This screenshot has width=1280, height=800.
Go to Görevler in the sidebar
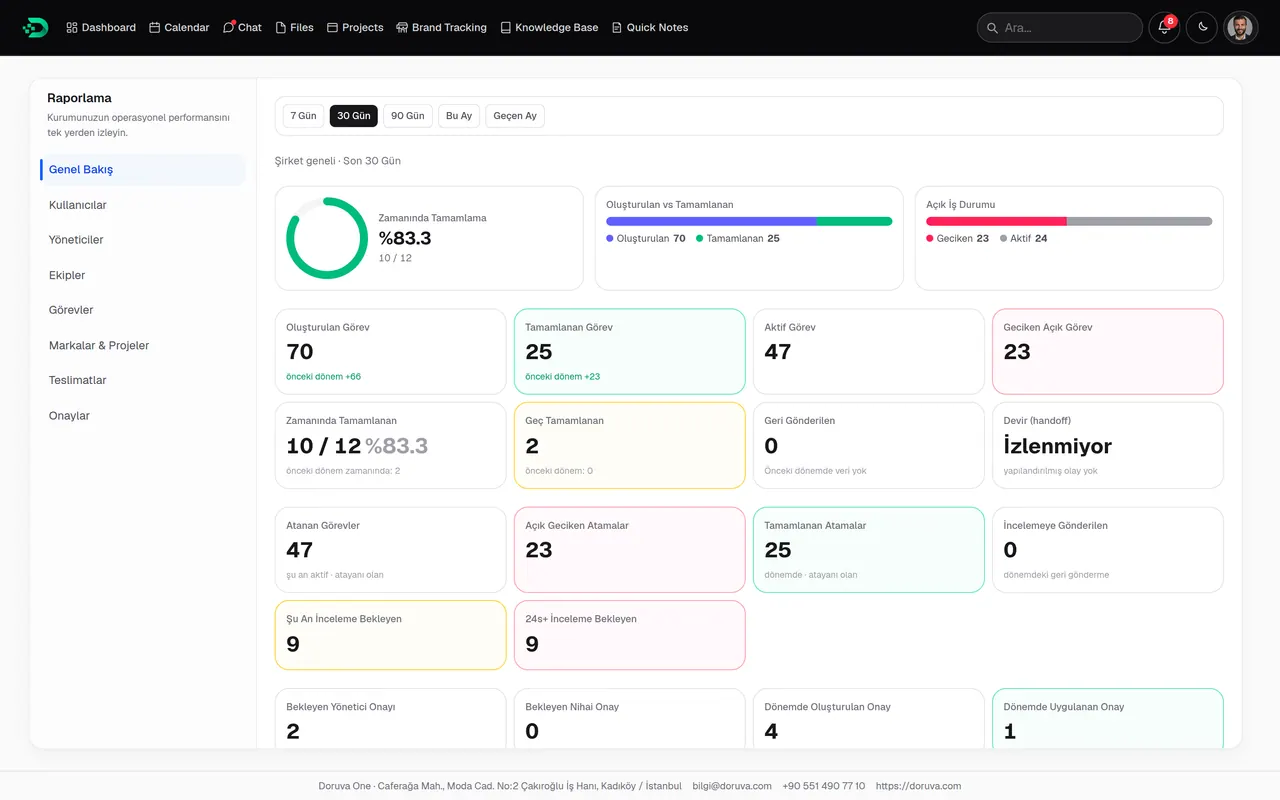tap(143, 310)
